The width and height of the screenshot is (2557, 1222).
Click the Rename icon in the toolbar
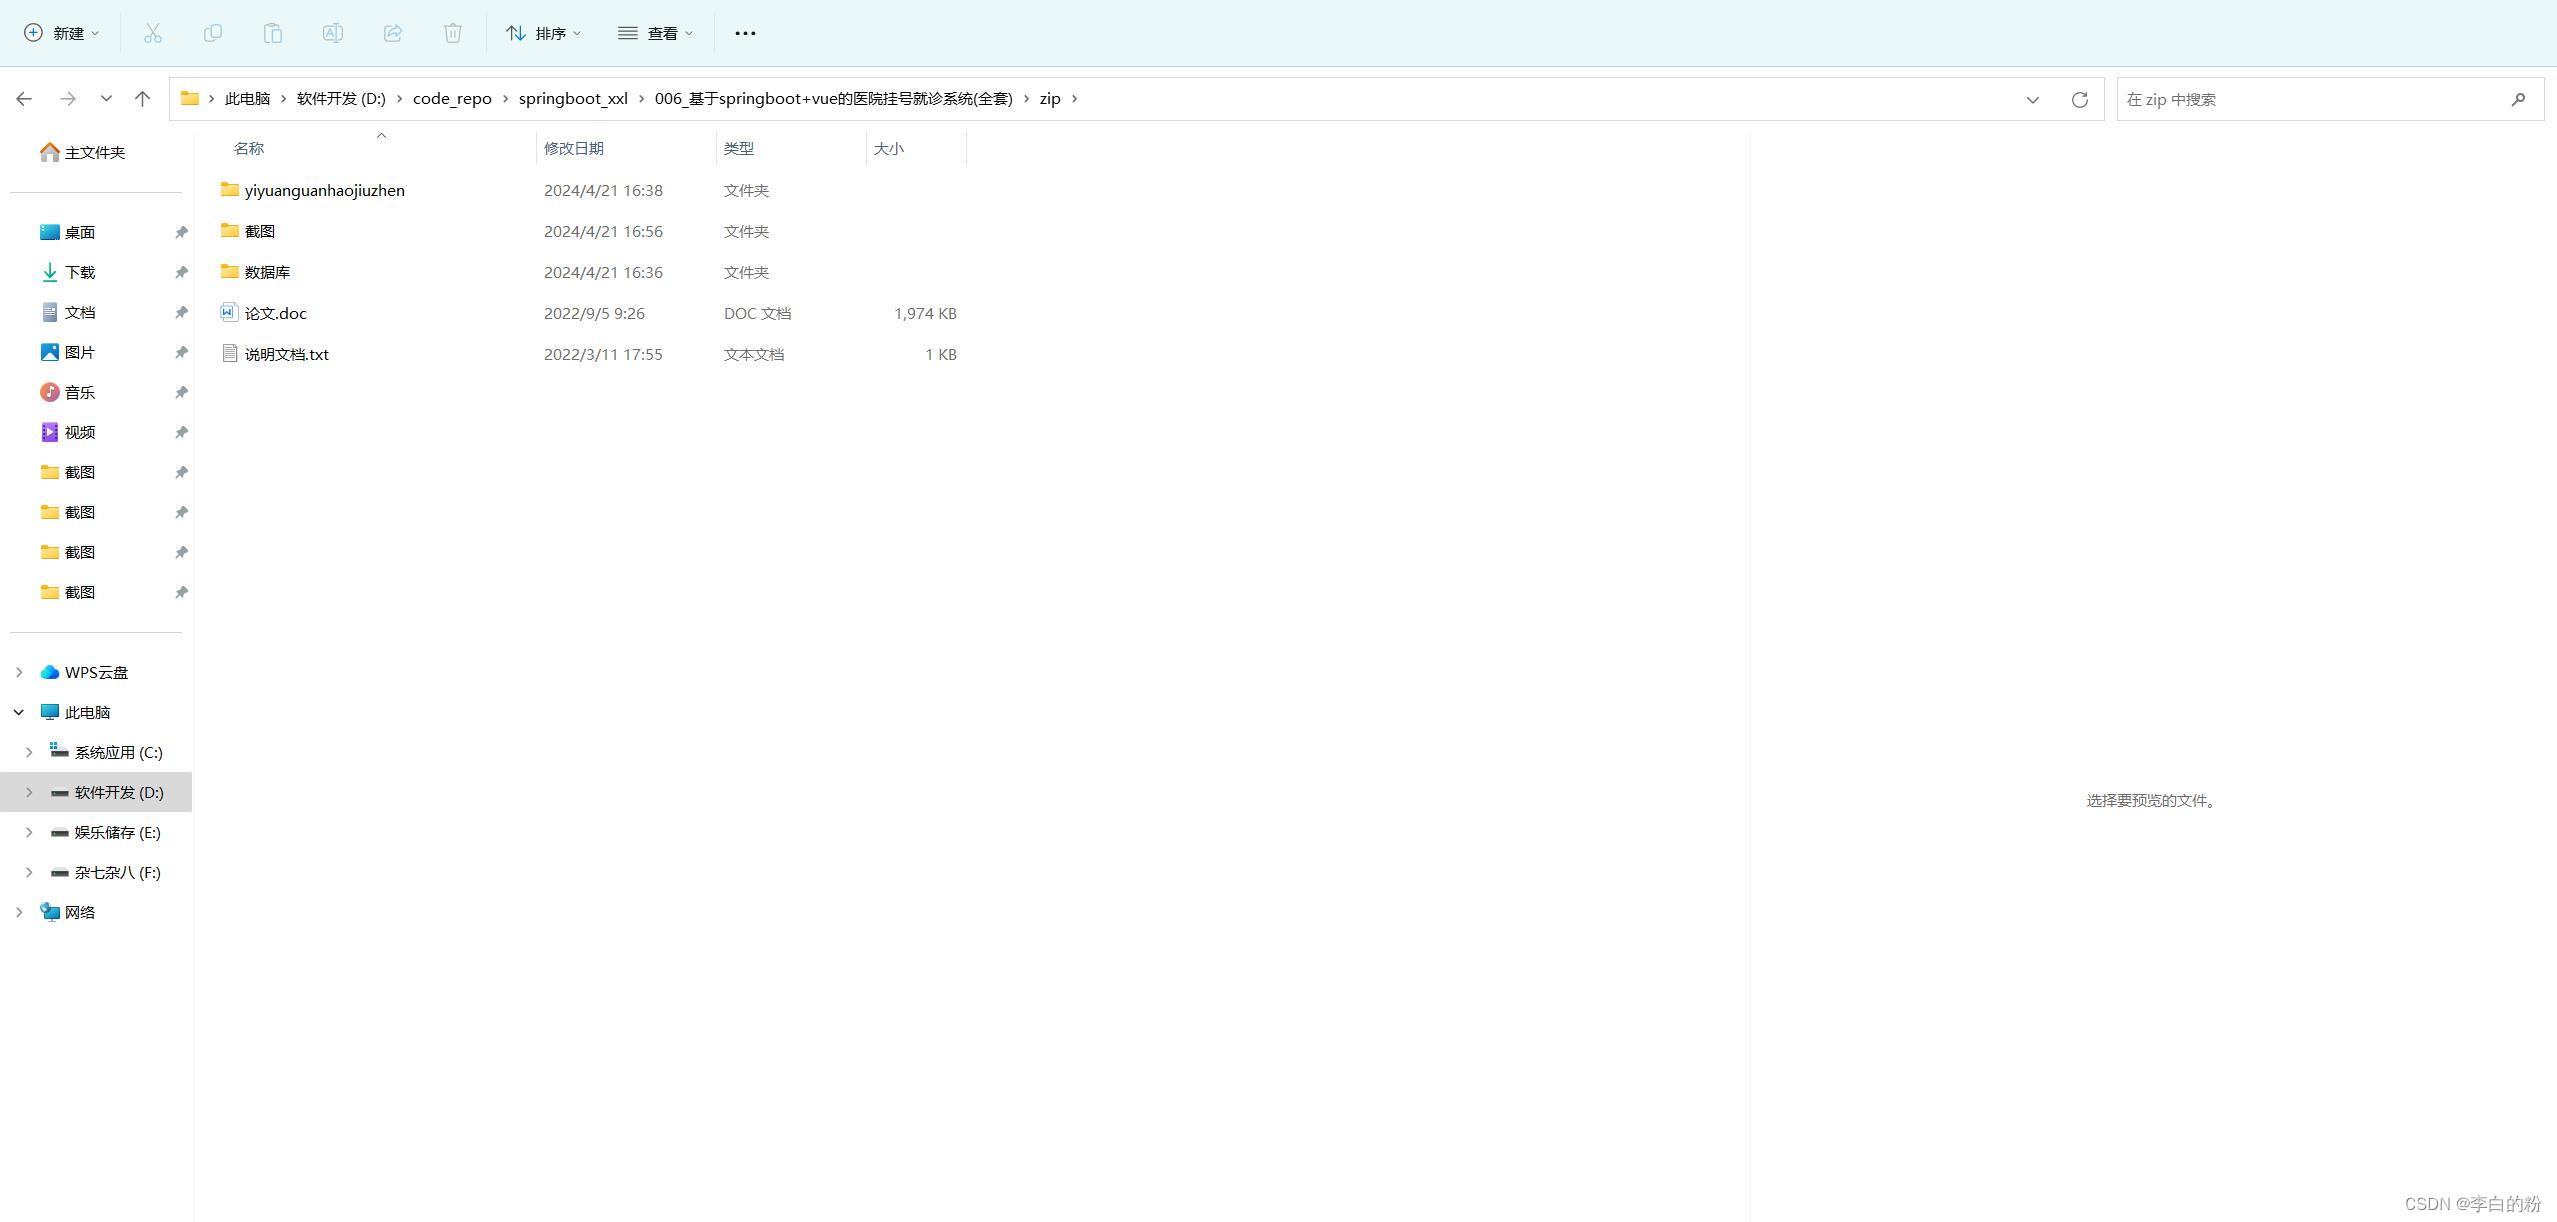click(x=333, y=33)
